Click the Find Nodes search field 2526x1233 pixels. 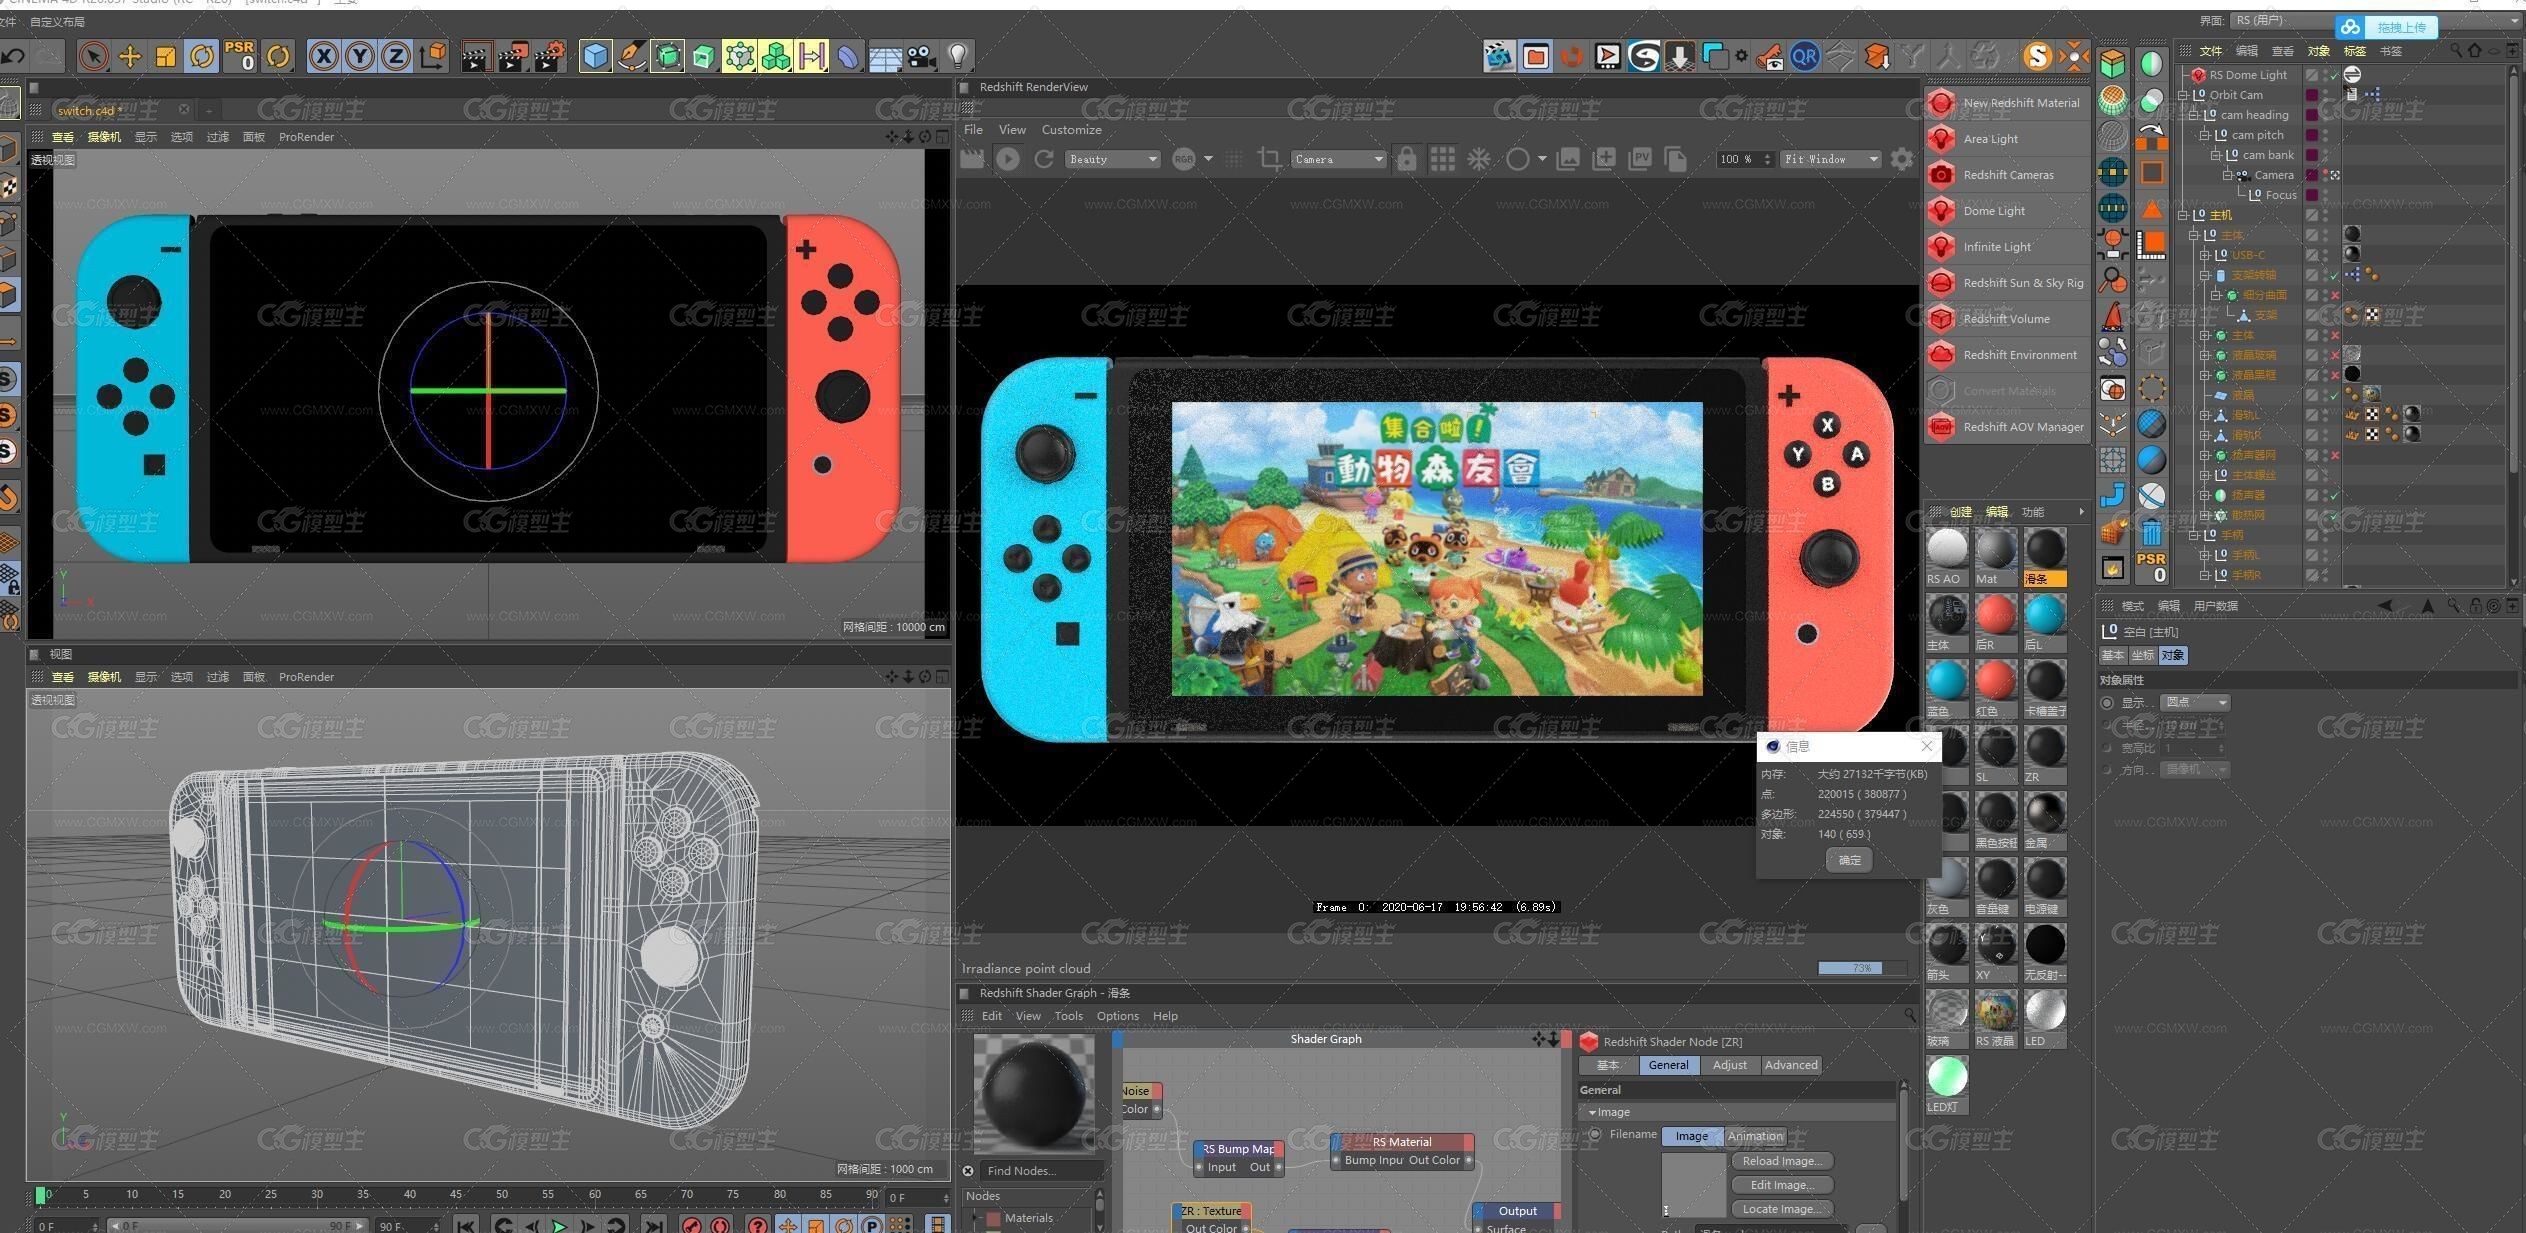tap(1043, 1171)
